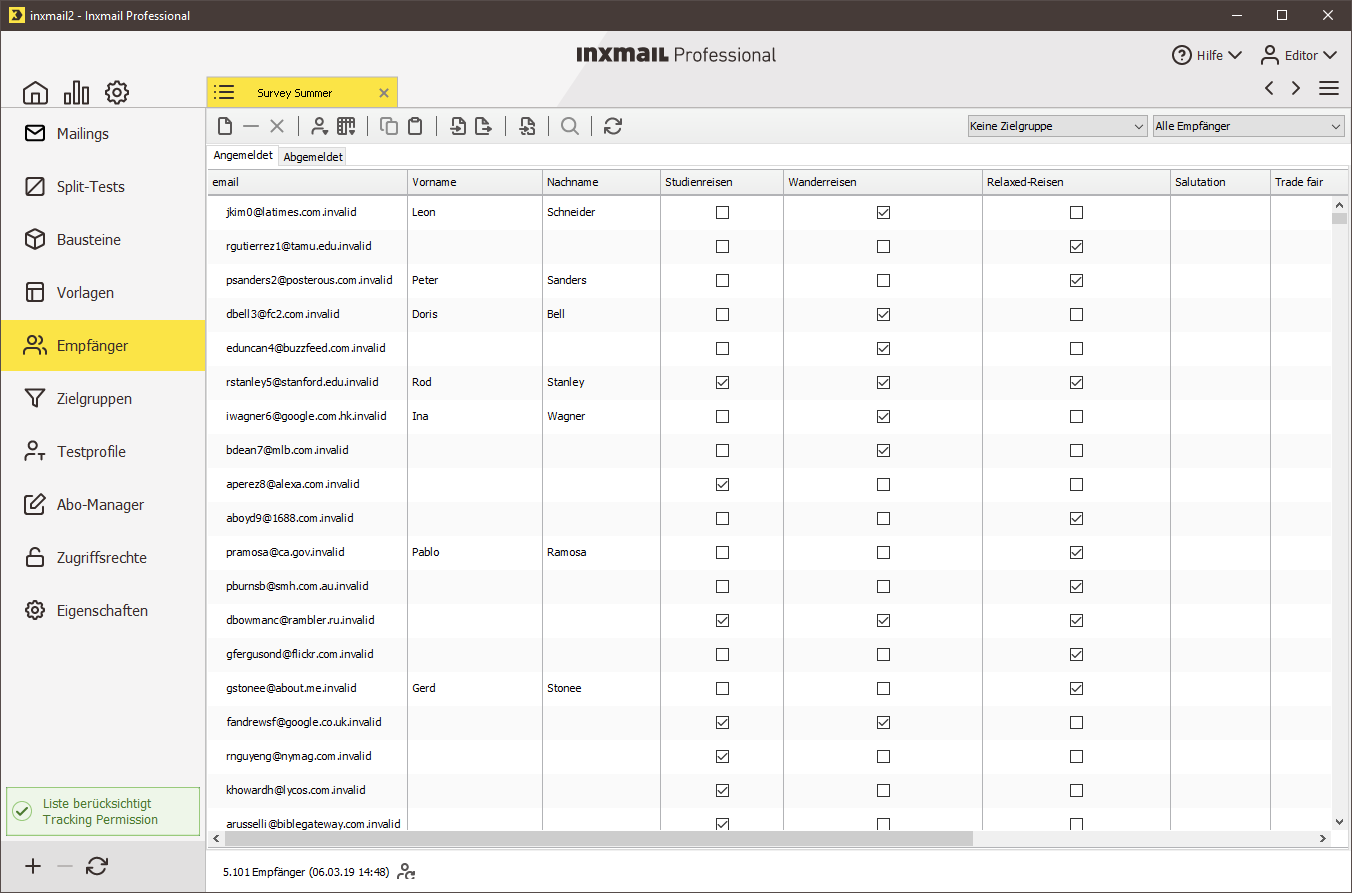Click vertical scrollbar down arrow
1352x893 pixels.
tap(1340, 822)
